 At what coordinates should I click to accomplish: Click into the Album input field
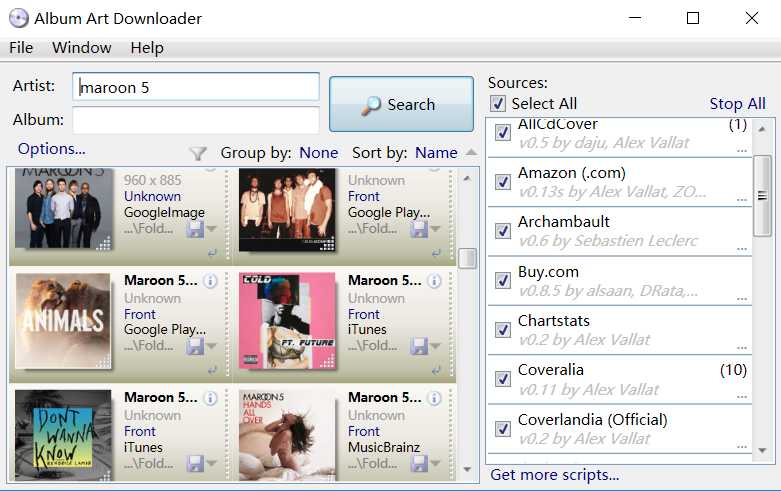196,121
